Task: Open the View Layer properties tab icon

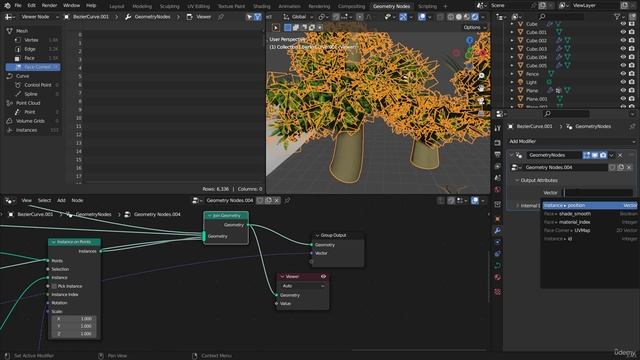Action: click(497, 166)
